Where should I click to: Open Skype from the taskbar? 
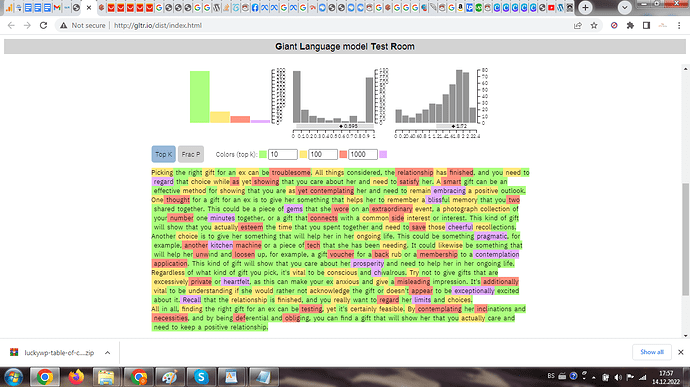[x=201, y=377]
